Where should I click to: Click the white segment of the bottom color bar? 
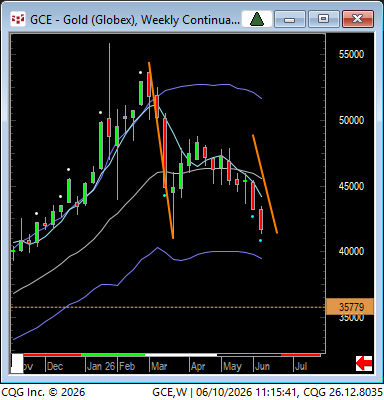[181, 355]
